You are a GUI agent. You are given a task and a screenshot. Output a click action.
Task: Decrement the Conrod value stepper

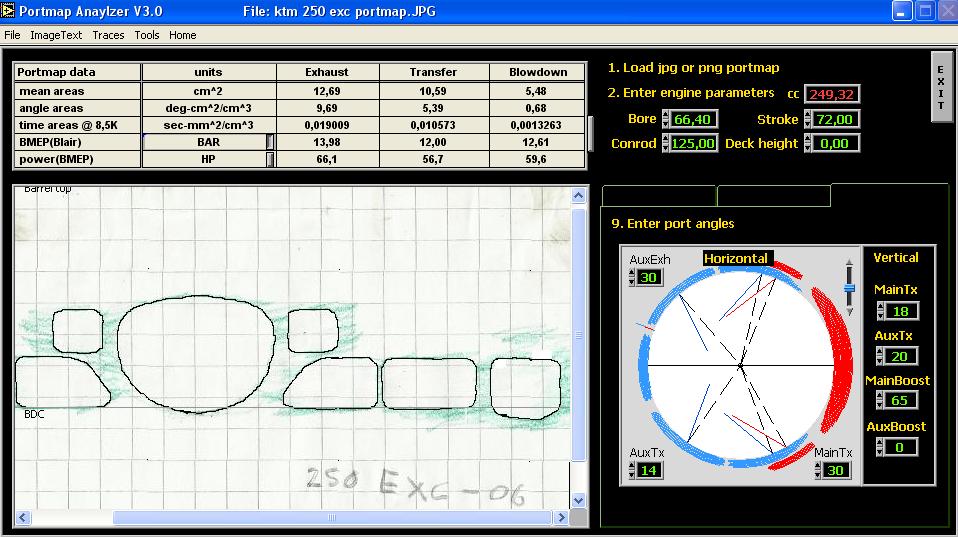(x=665, y=147)
